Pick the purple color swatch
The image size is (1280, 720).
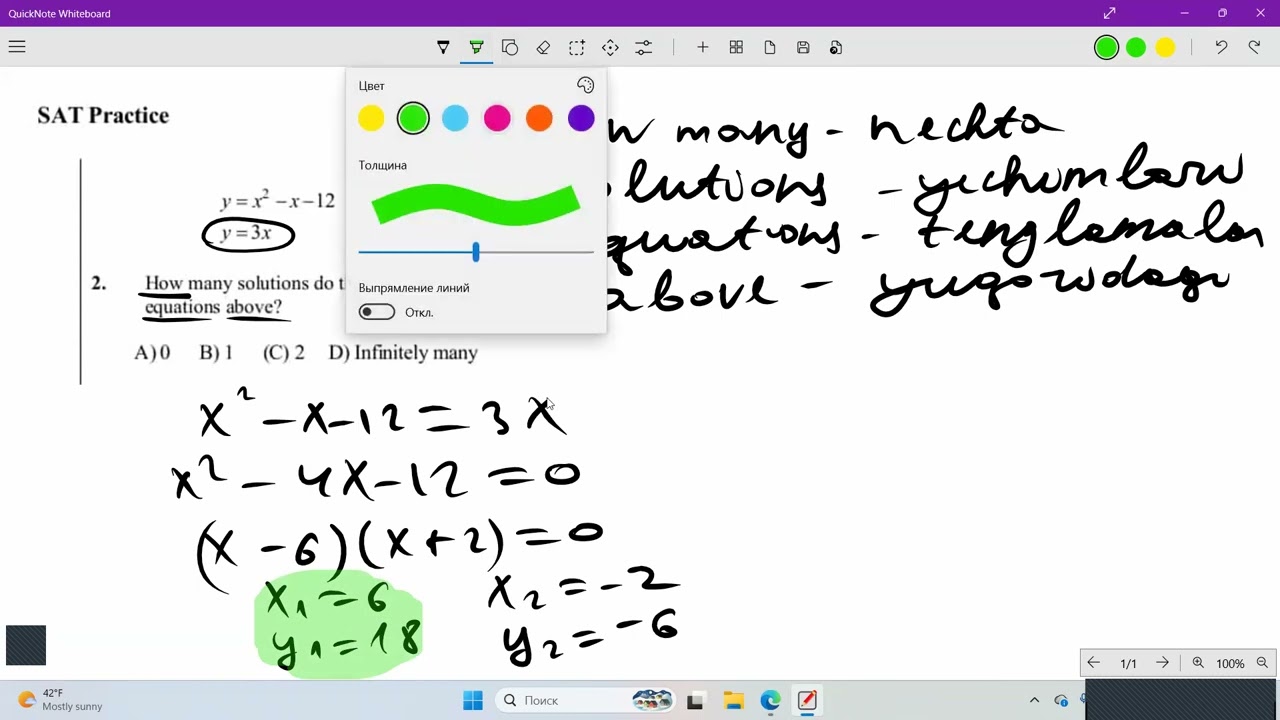click(581, 118)
